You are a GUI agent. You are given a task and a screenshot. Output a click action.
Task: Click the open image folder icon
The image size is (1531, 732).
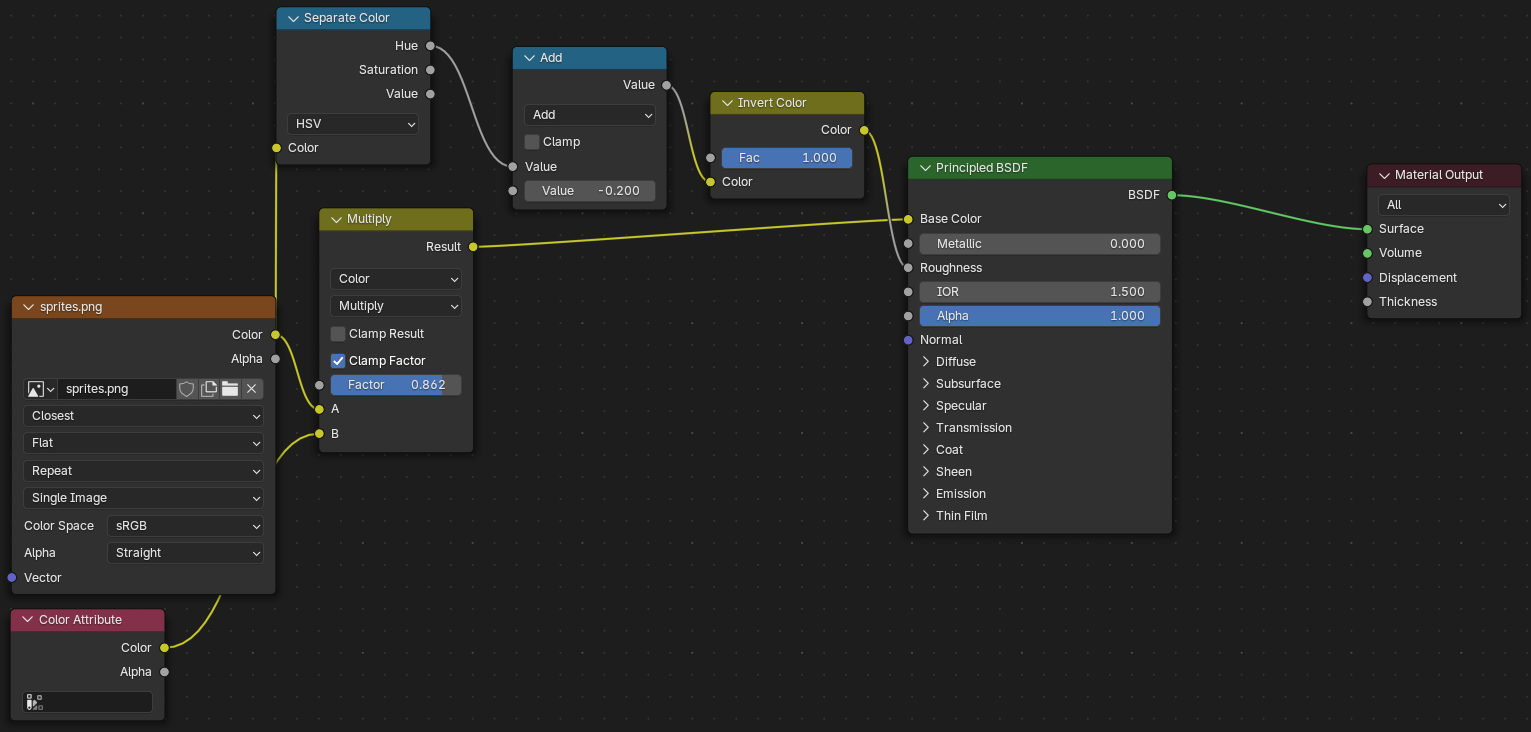coord(230,389)
